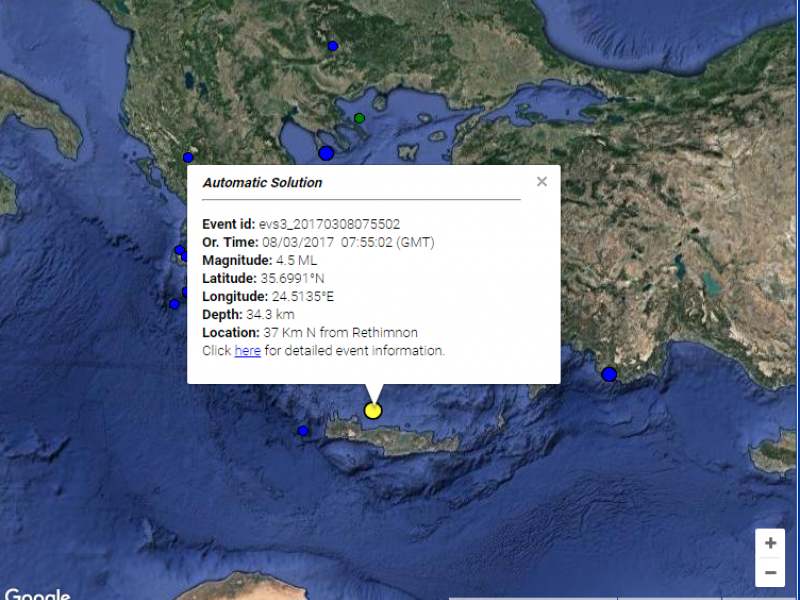
Task: Click the Google logo in the corner
Action: tap(37, 593)
